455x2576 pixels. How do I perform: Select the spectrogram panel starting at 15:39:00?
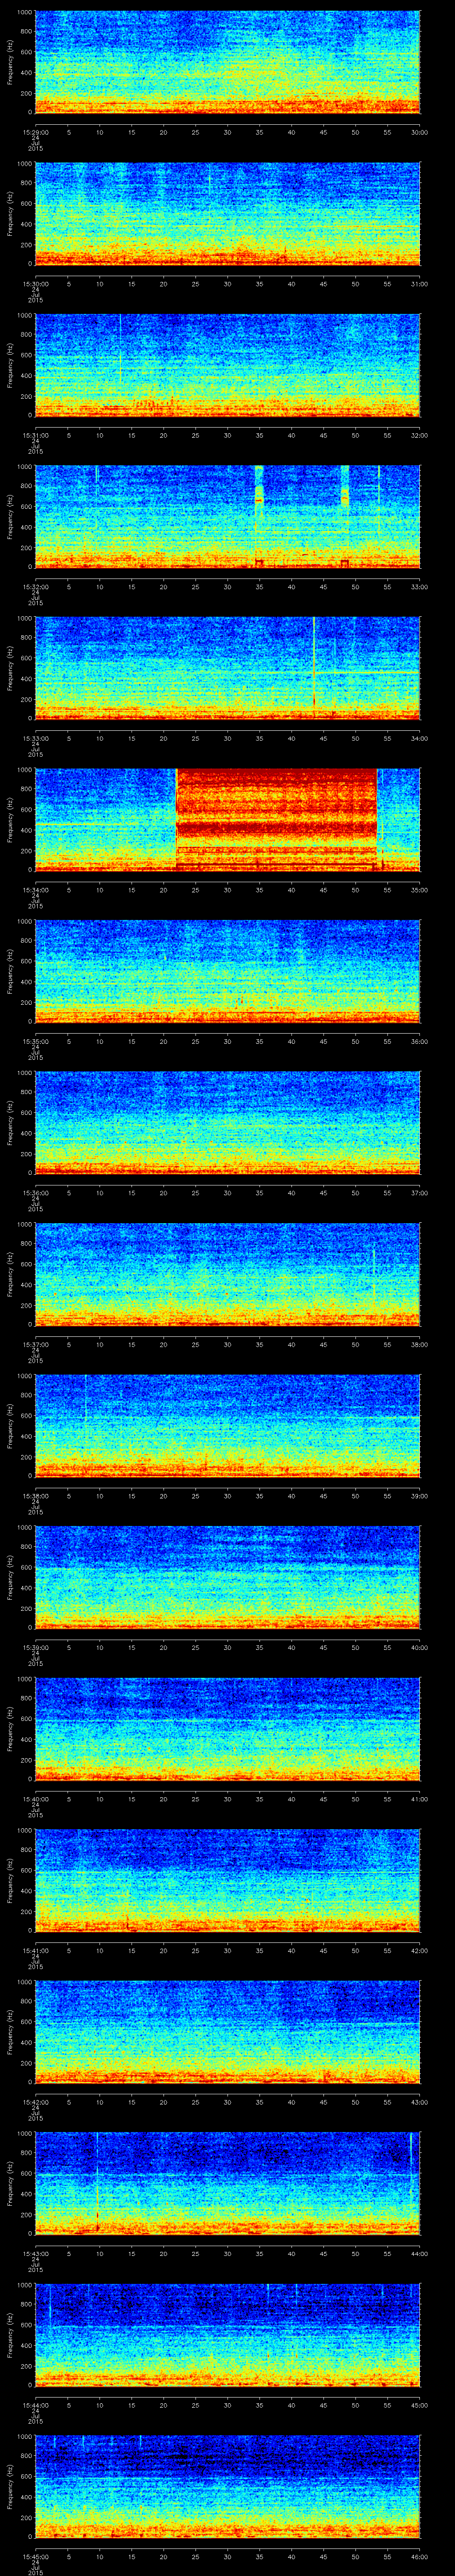(x=227, y=1577)
